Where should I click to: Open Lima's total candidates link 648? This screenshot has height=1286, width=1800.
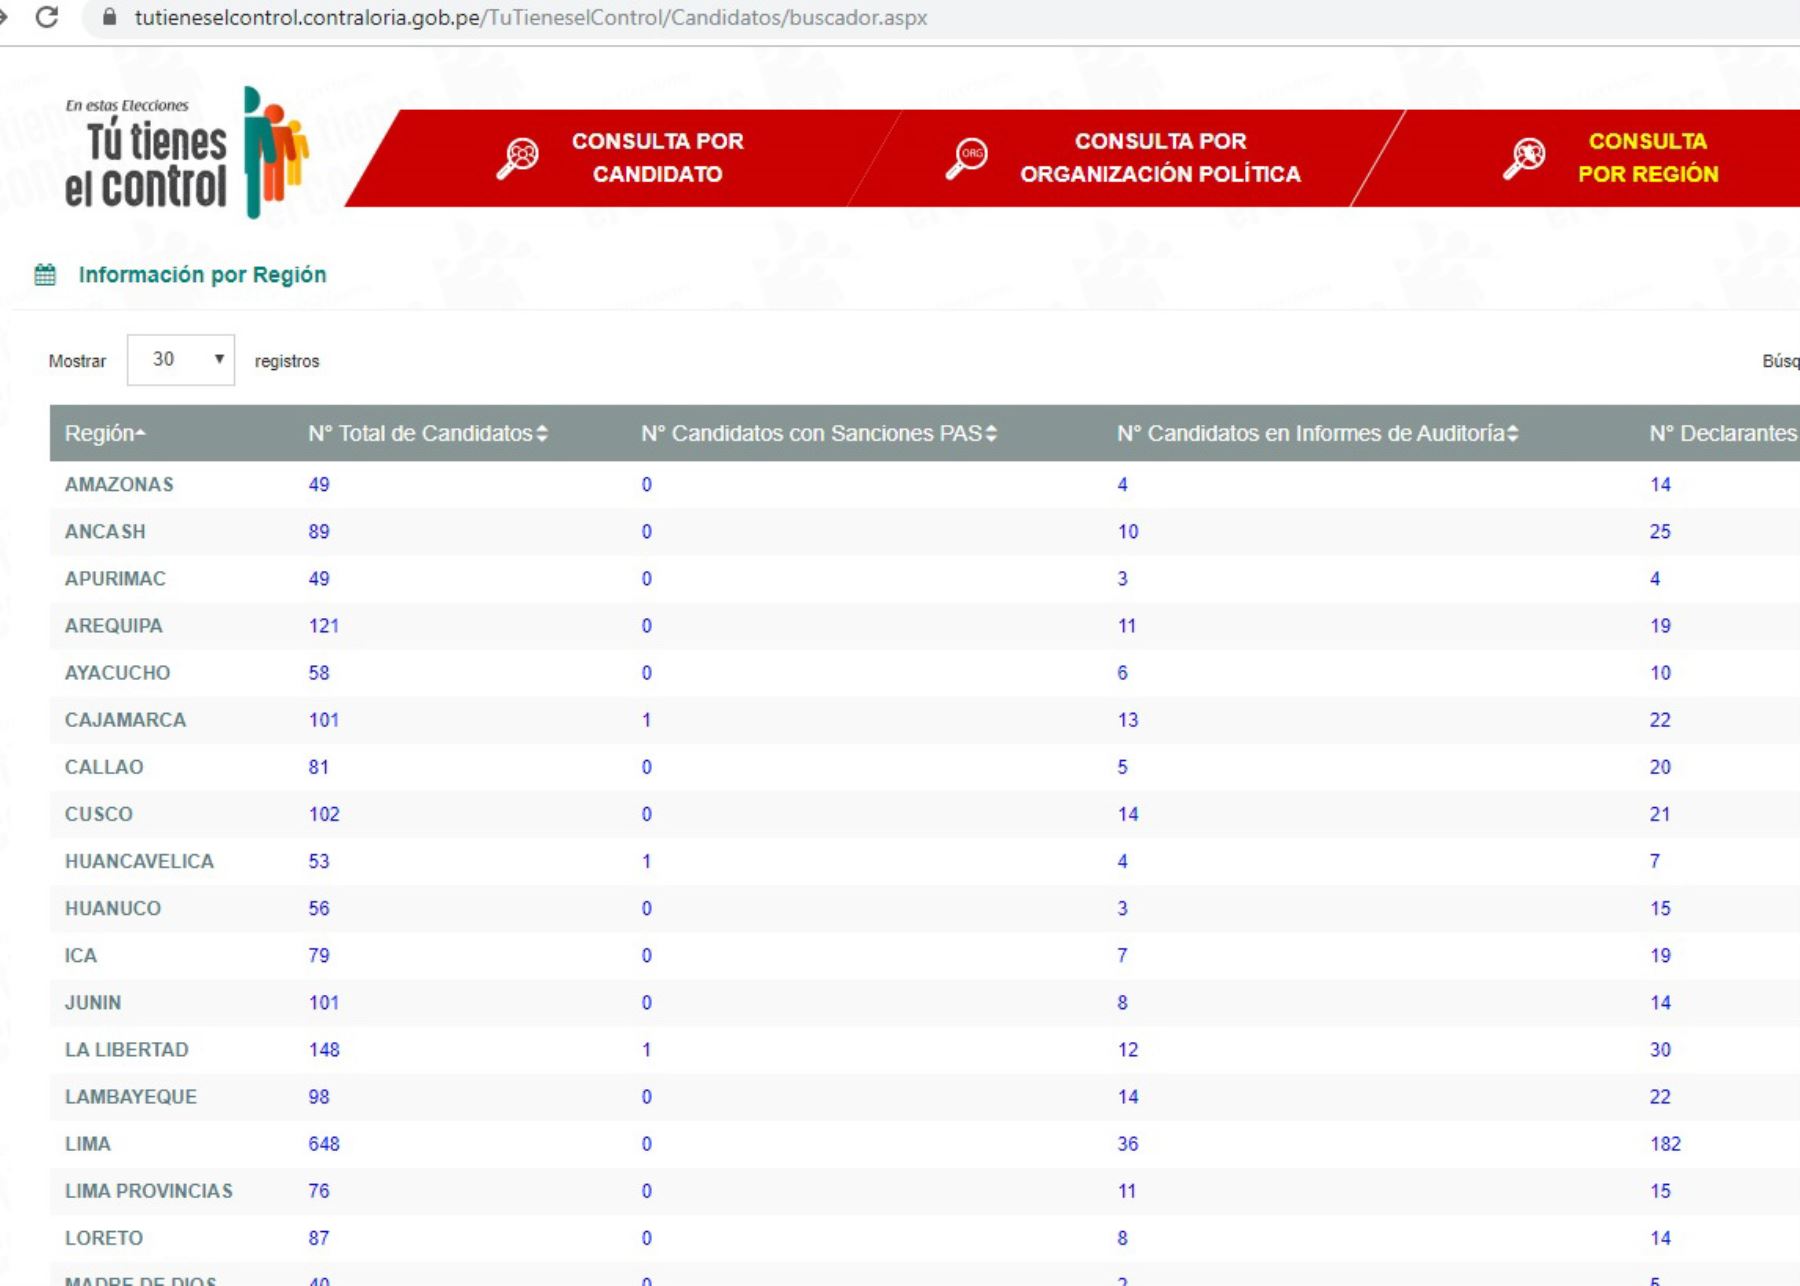click(x=324, y=1143)
